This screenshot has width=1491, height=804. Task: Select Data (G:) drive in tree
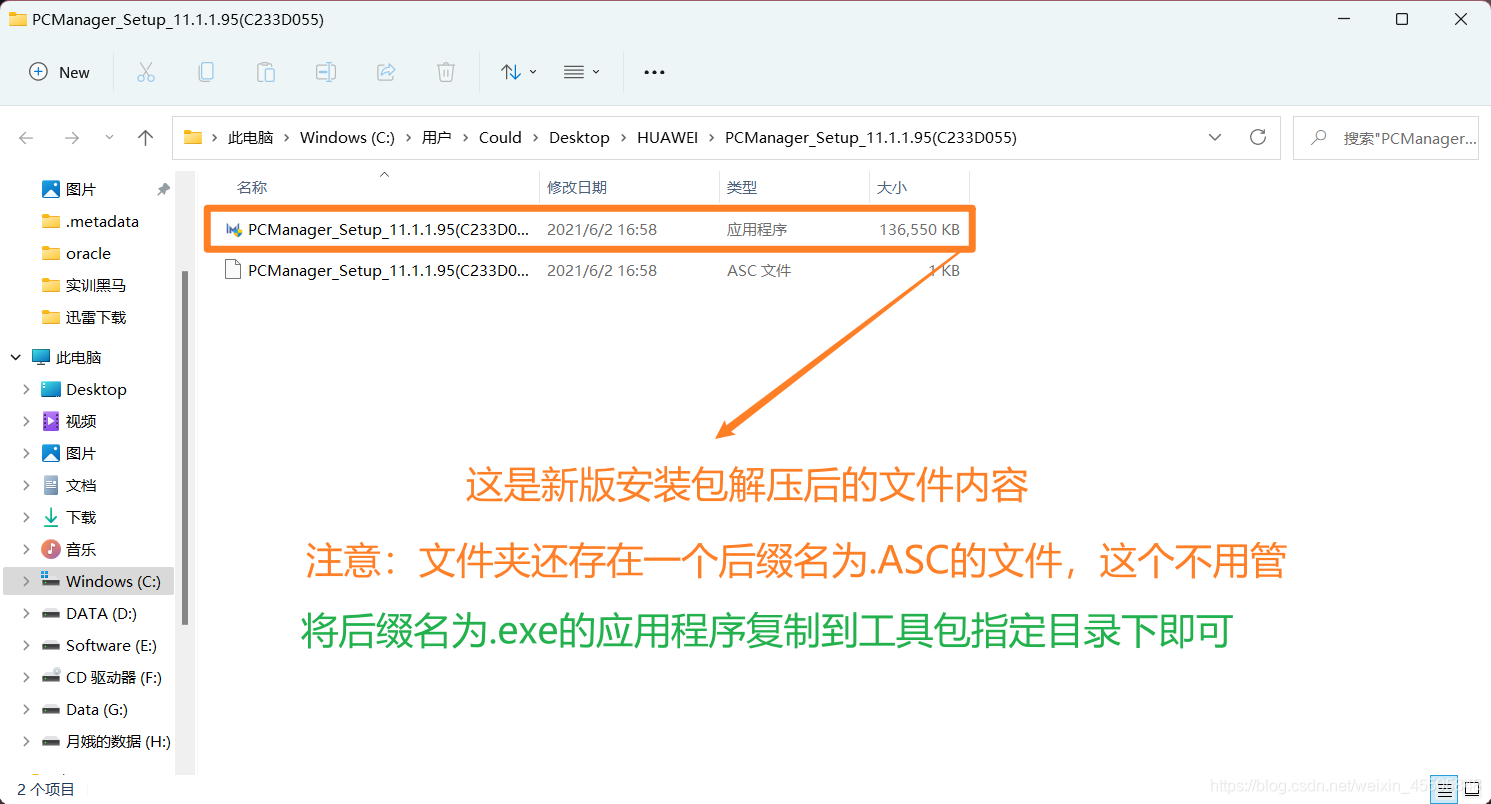pos(97,709)
